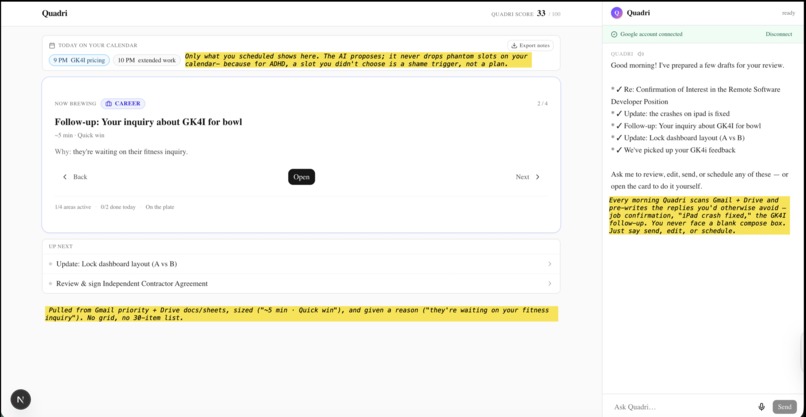This screenshot has height=417, width=806.
Task: Click the purple Quadri avatar in the chat header
Action: [616, 13]
